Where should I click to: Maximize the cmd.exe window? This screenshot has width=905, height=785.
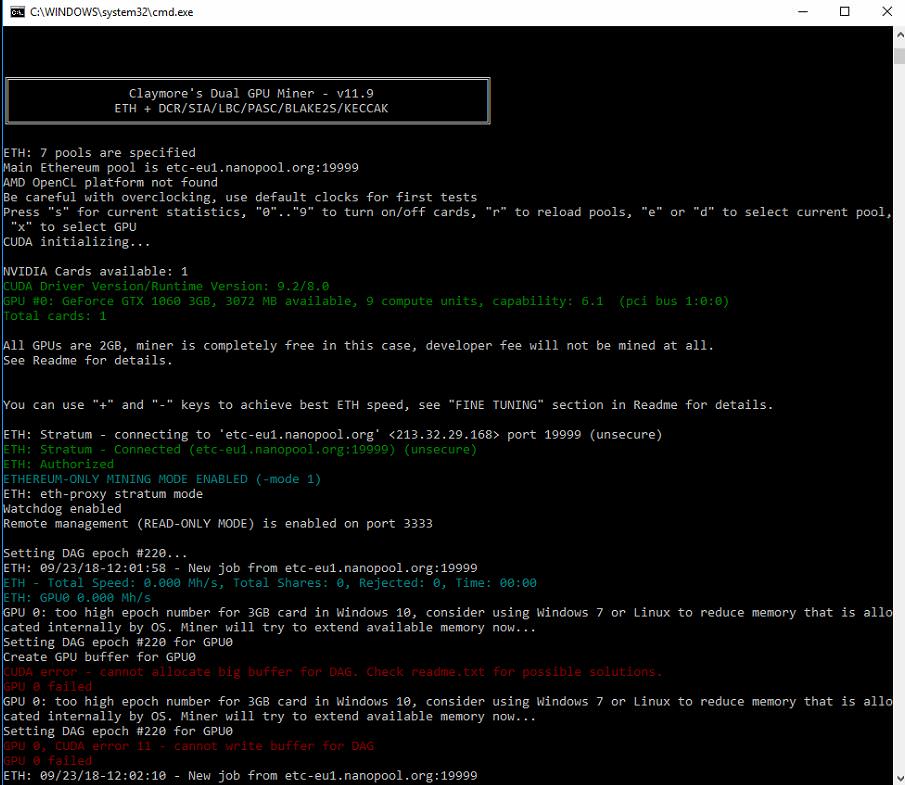[x=844, y=12]
